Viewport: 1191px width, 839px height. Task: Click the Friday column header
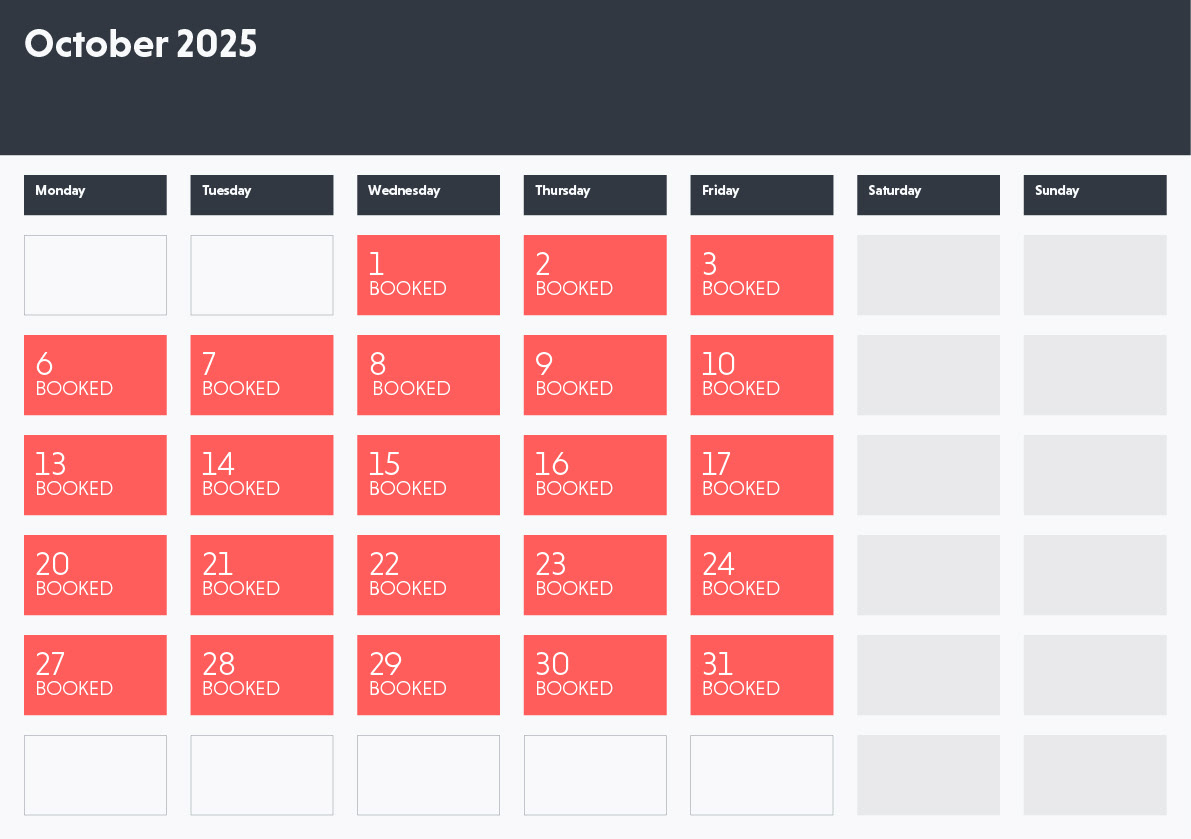click(761, 194)
